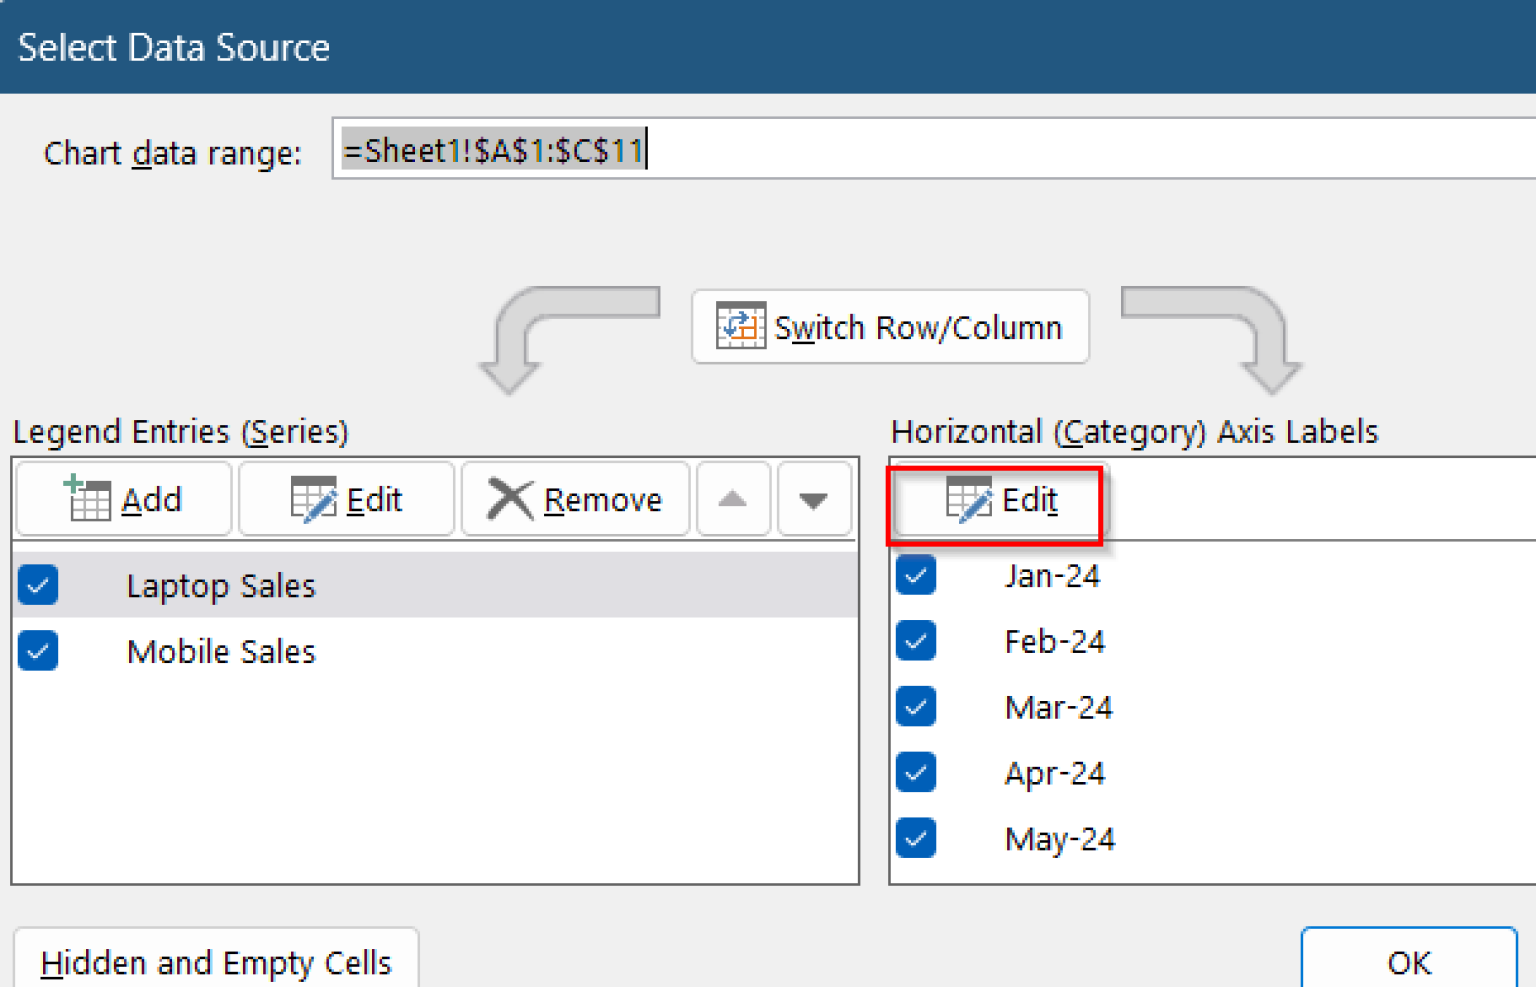
Task: Click the Switch Row/Column icon
Action: click(x=740, y=326)
